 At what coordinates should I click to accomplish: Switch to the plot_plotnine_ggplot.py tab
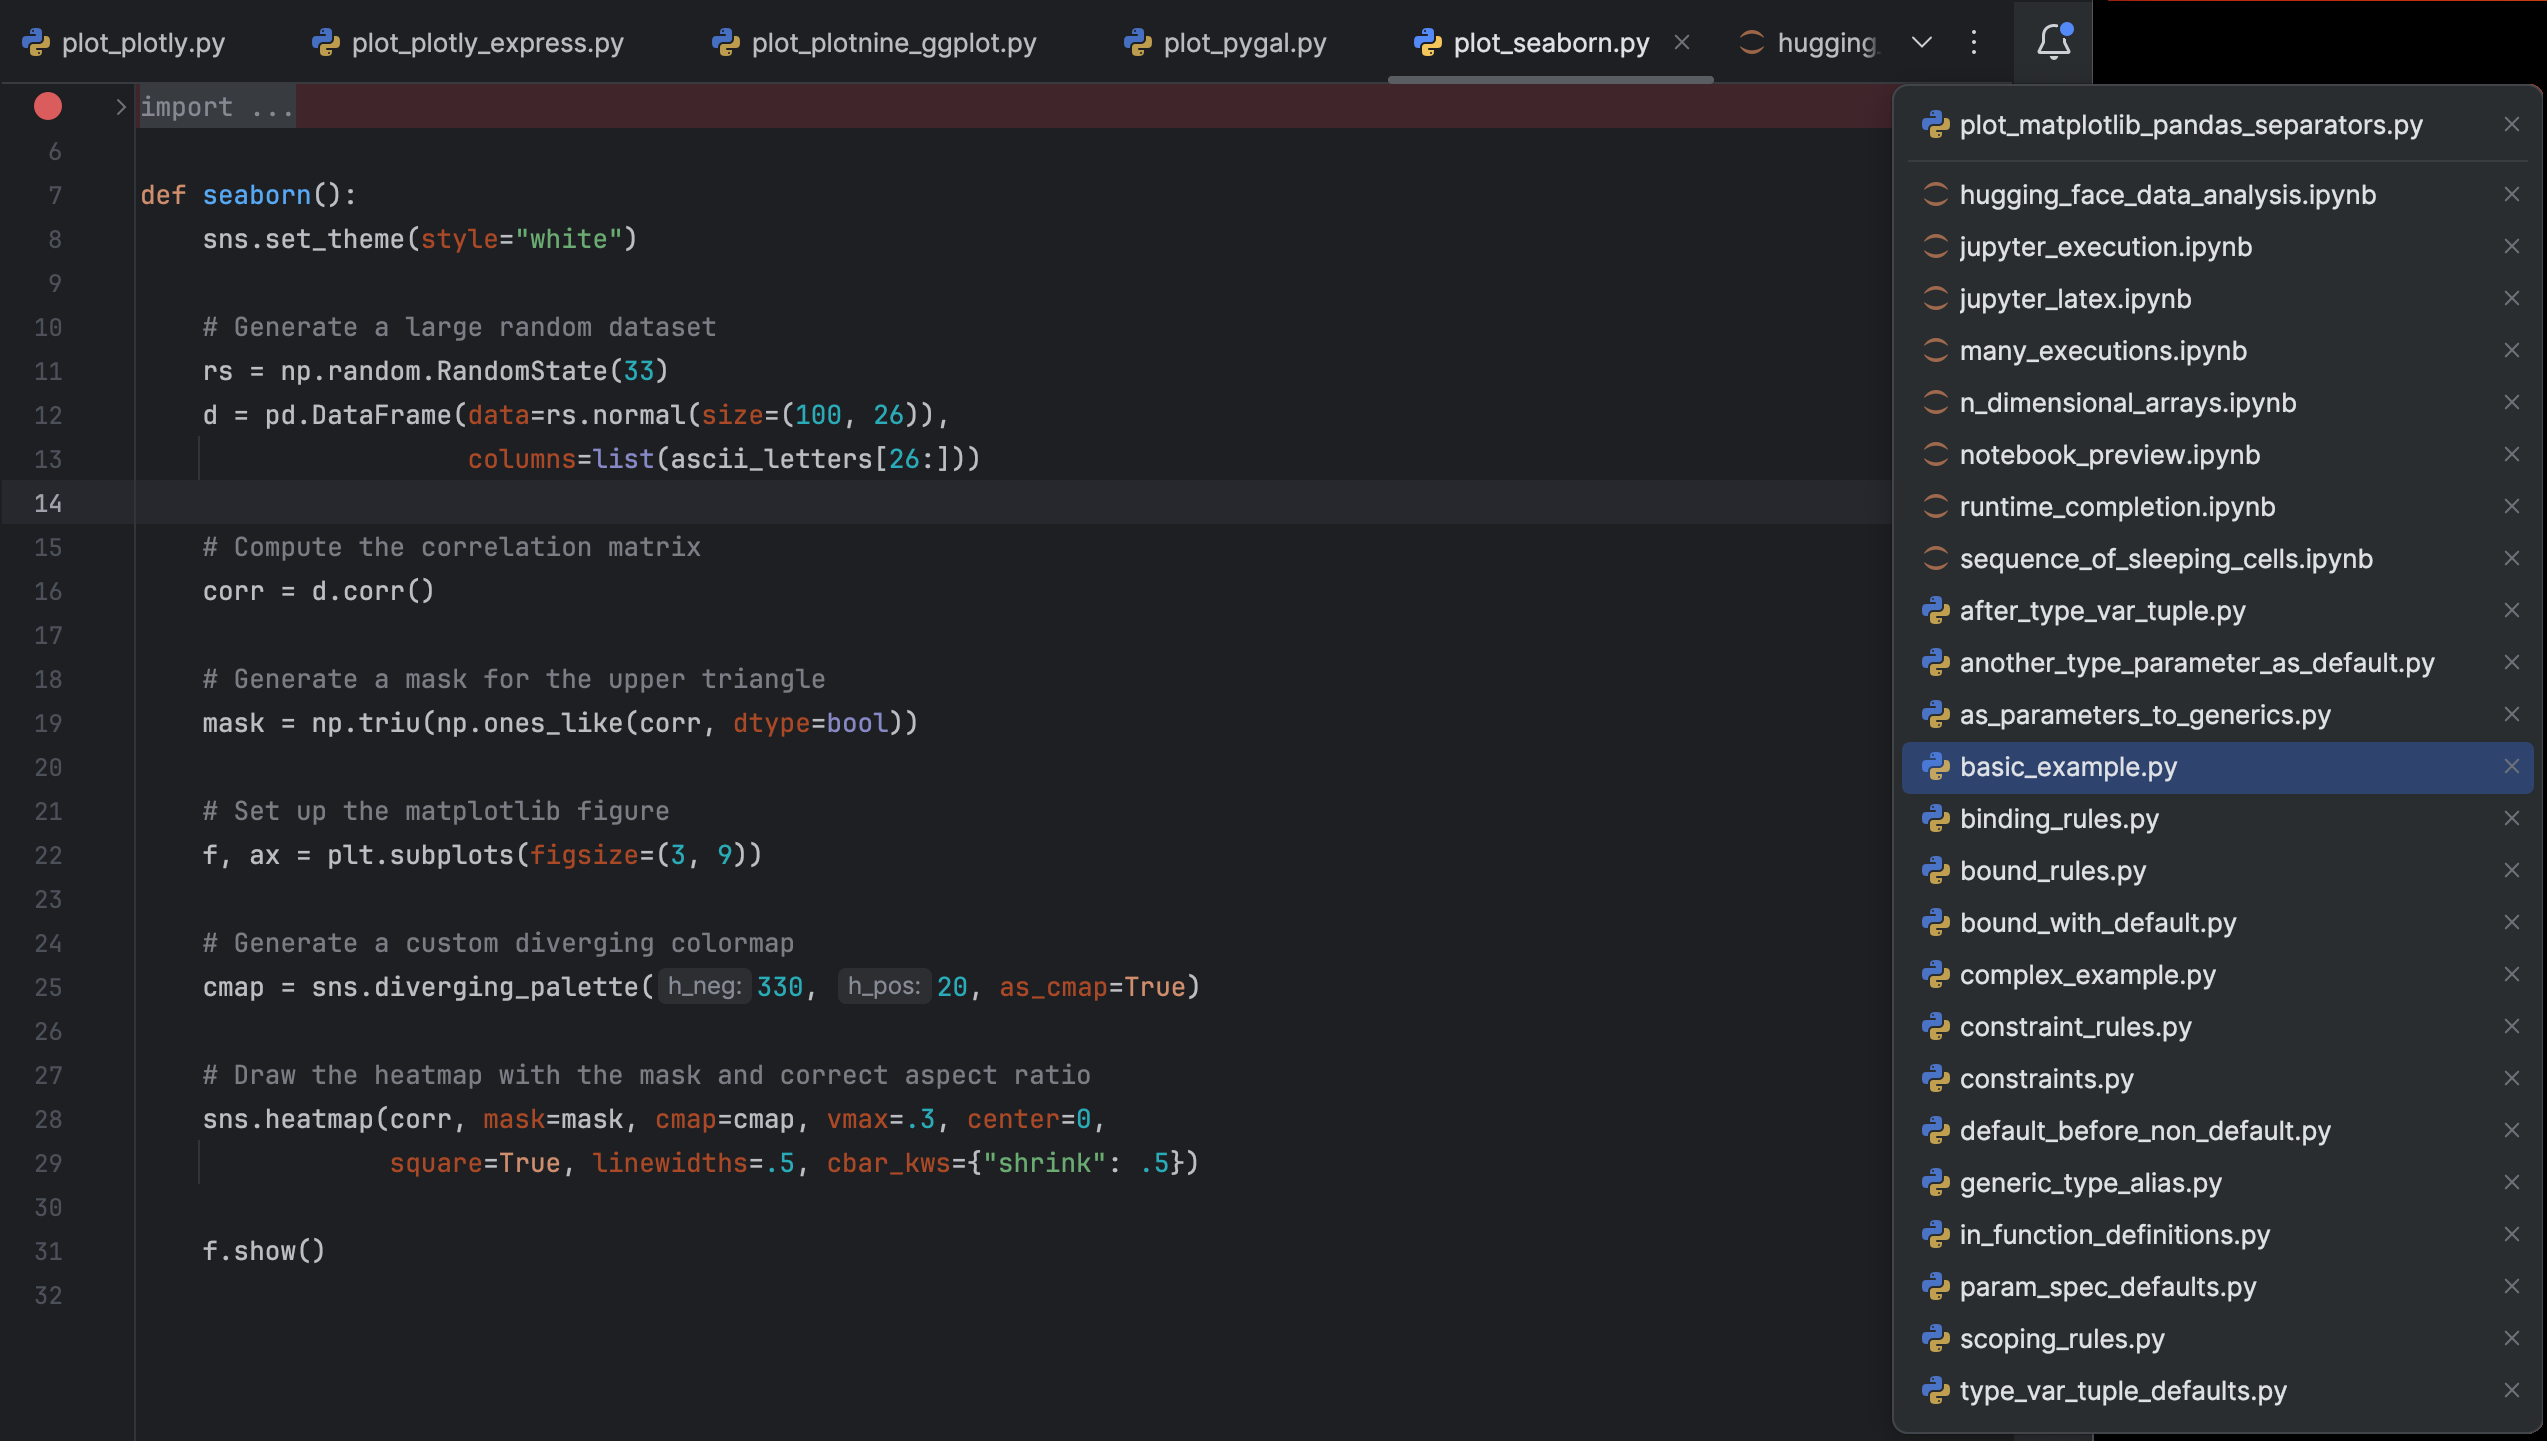[893, 43]
